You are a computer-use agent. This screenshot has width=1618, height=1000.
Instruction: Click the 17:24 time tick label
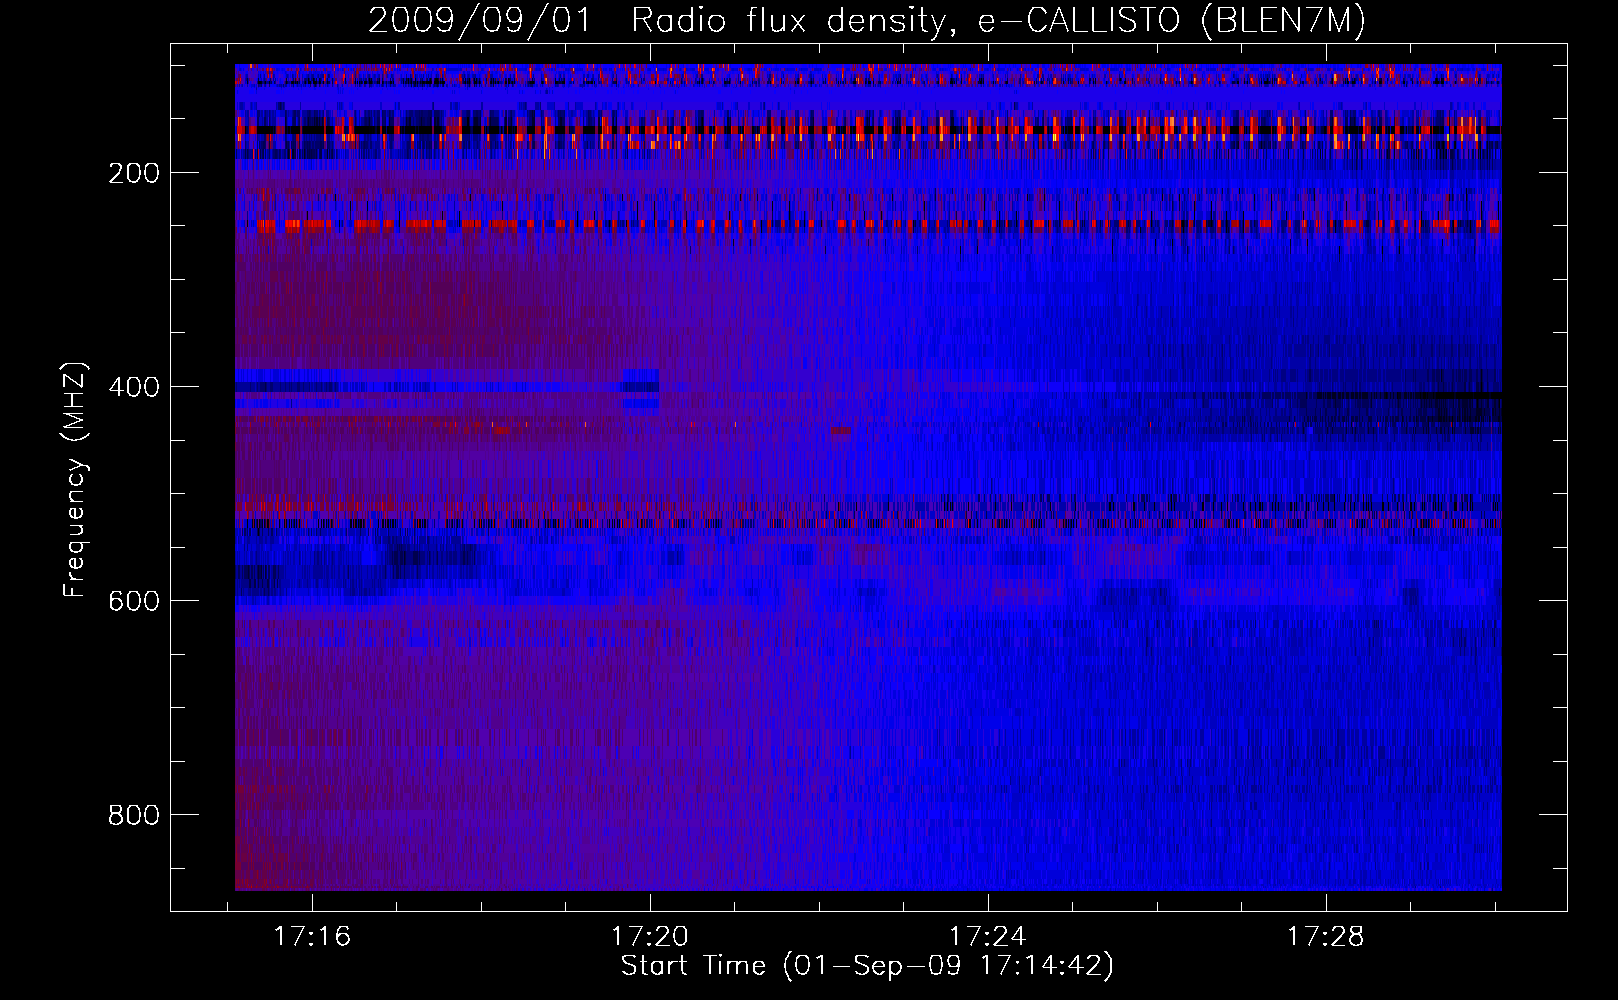[x=988, y=937]
